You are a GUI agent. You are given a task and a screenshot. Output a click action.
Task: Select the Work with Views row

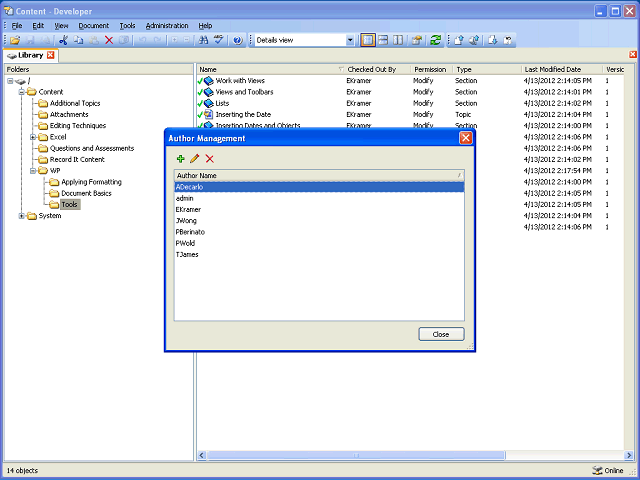coord(410,81)
